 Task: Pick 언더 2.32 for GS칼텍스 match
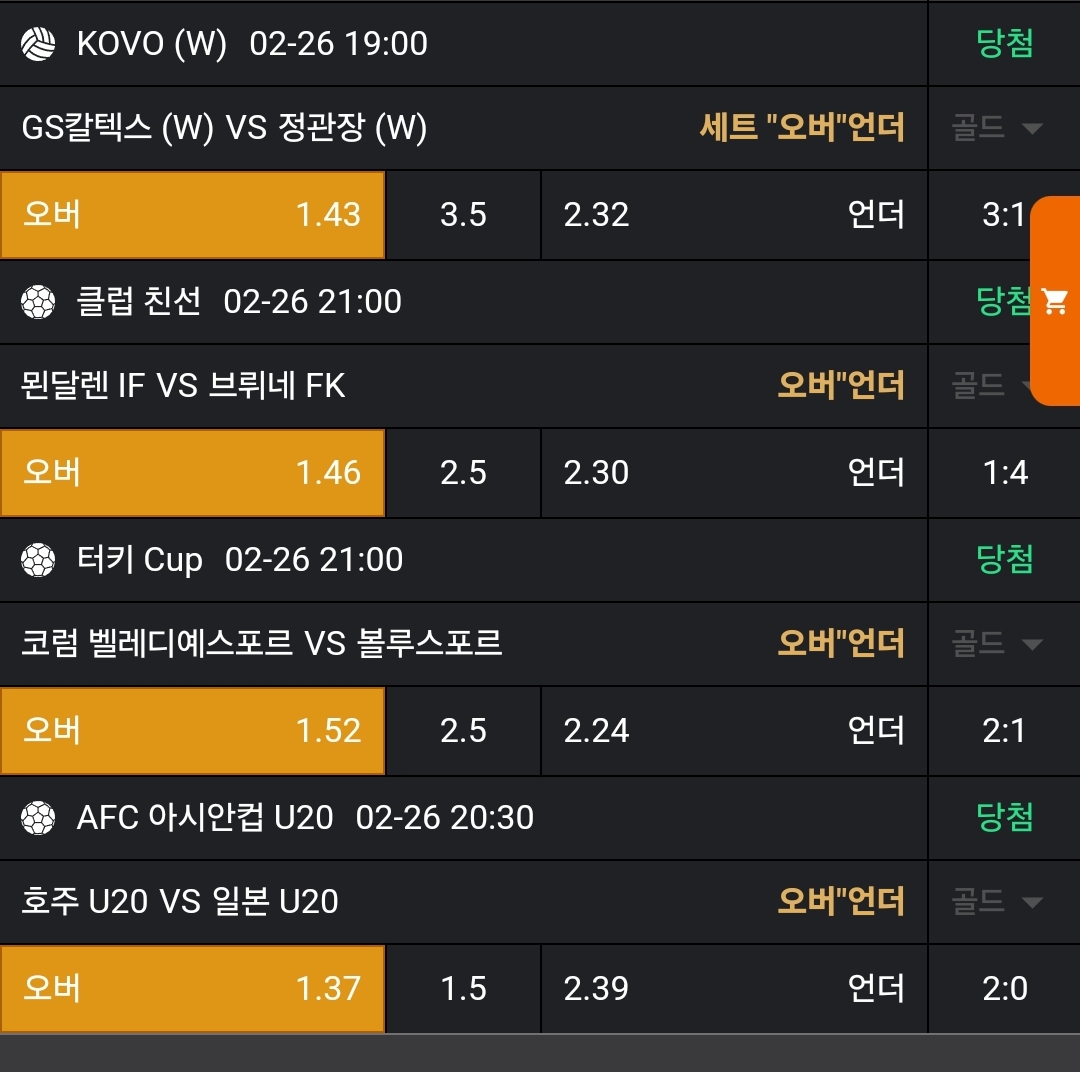734,215
